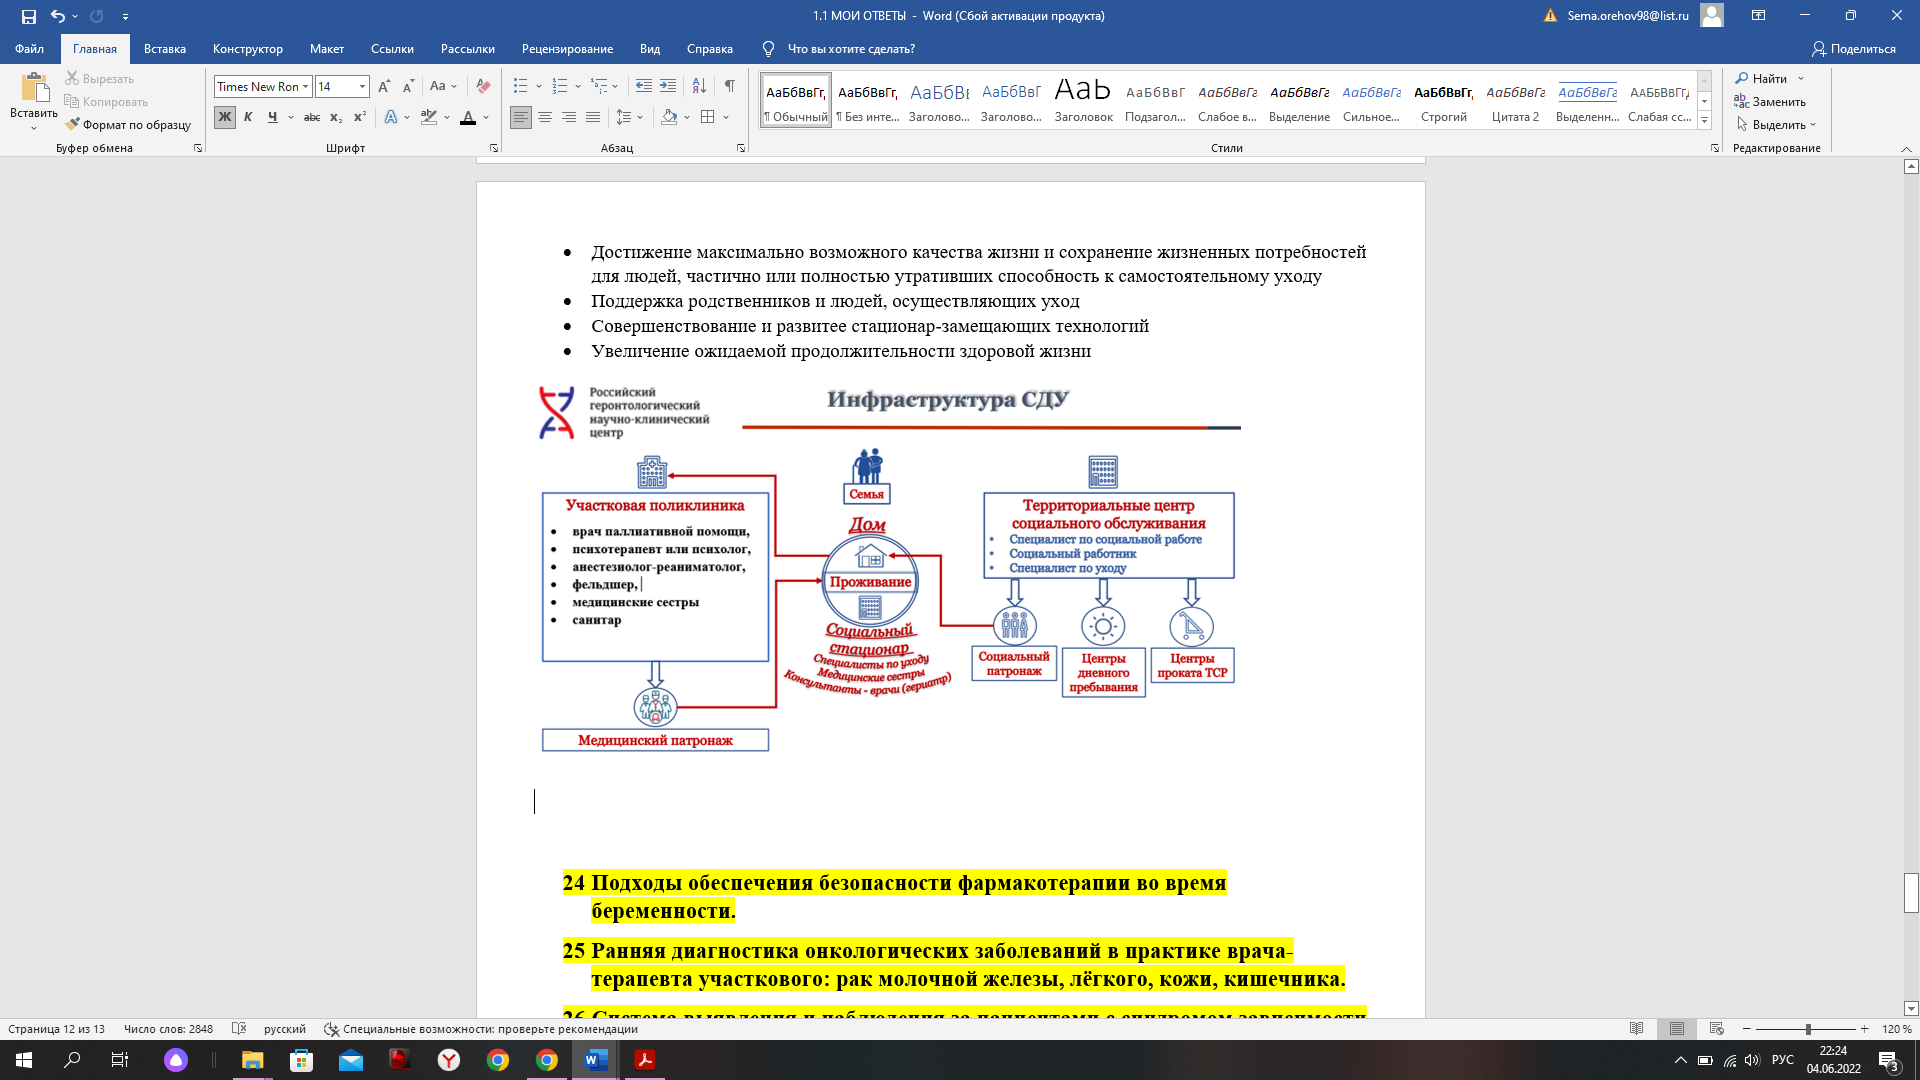The width and height of the screenshot is (1920, 1080).
Task: Click in the 'Что вы хотите сделать?' search box
Action: 851,49
